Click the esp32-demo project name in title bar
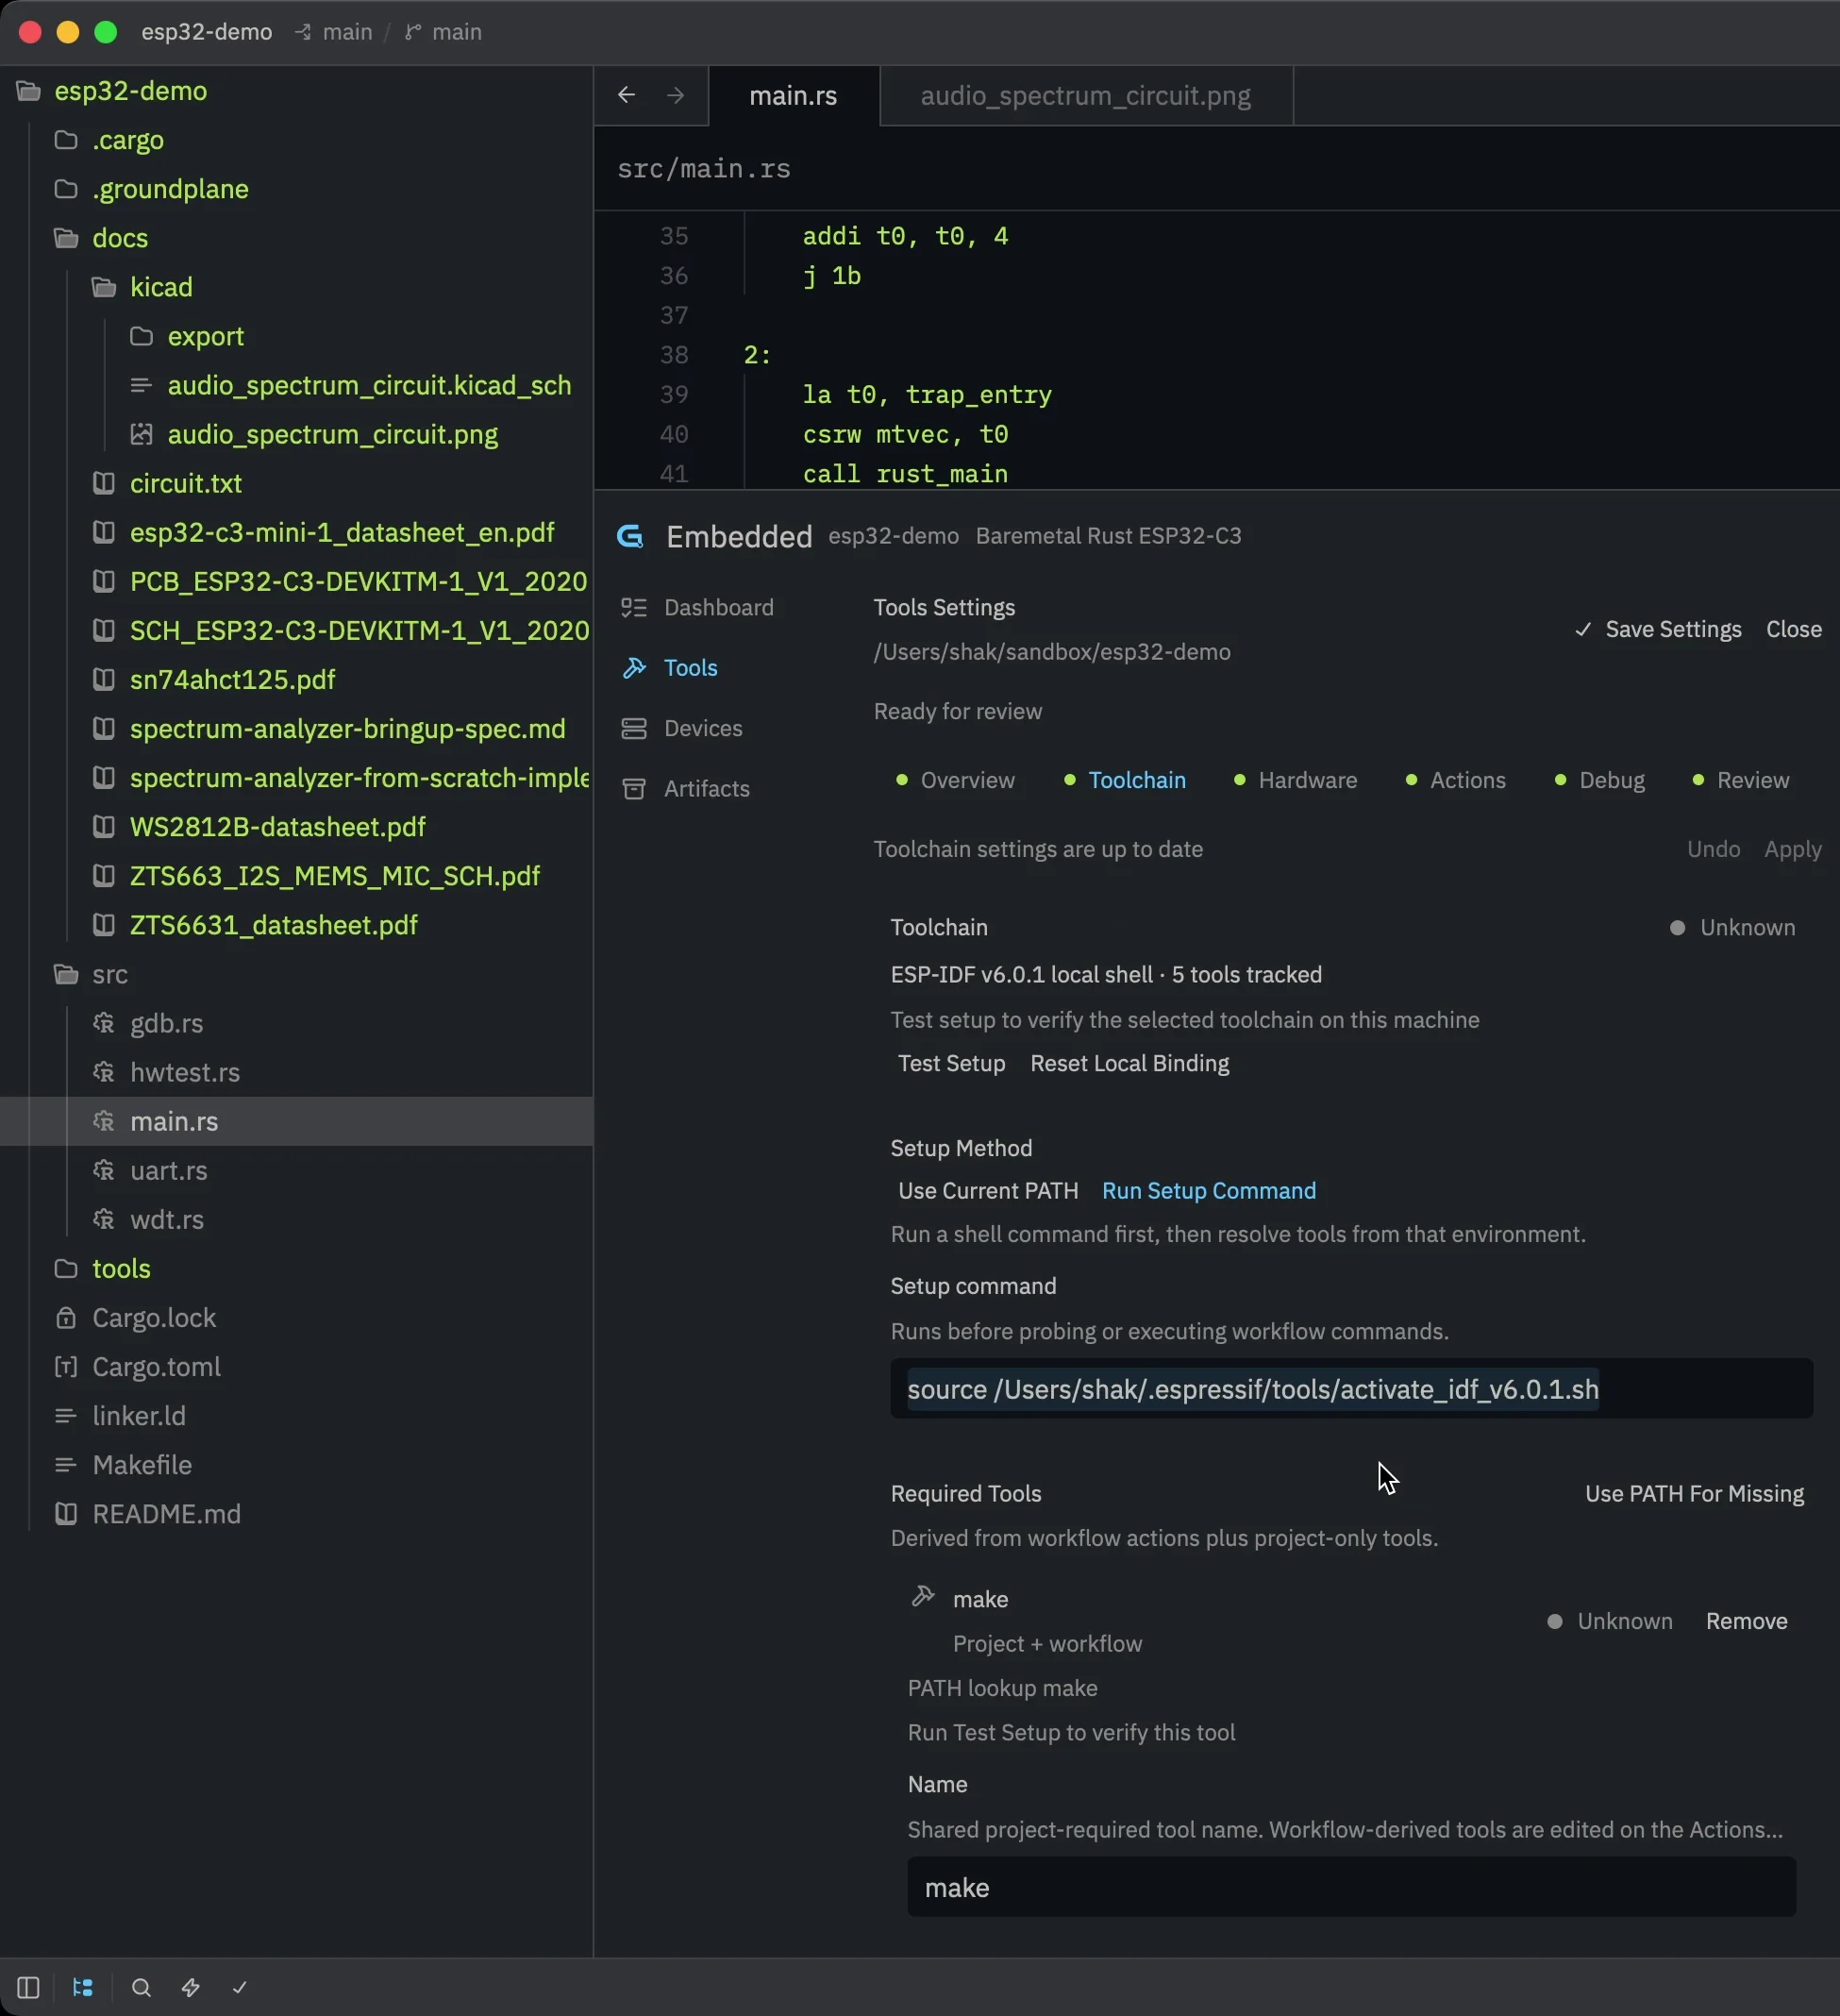Screen dimensions: 1840x2016 (207, 32)
